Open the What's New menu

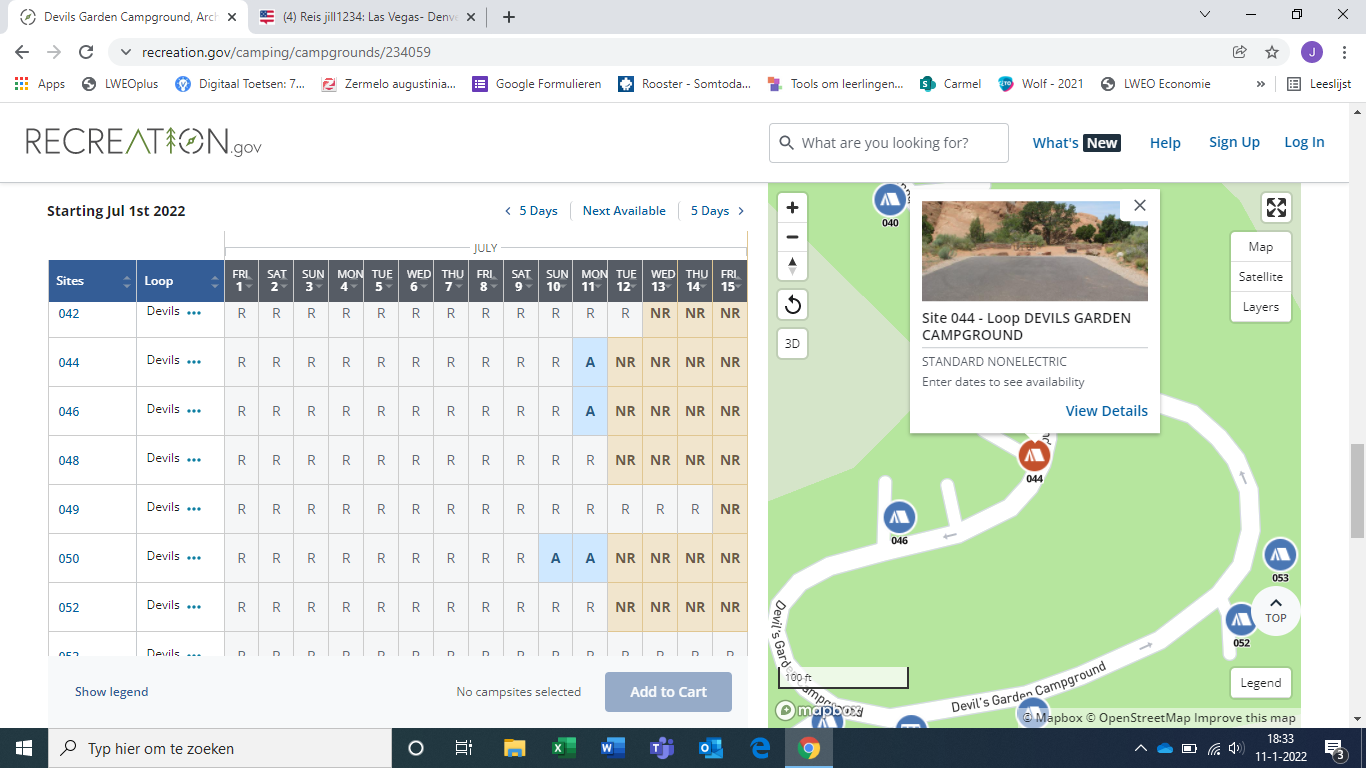click(1076, 143)
